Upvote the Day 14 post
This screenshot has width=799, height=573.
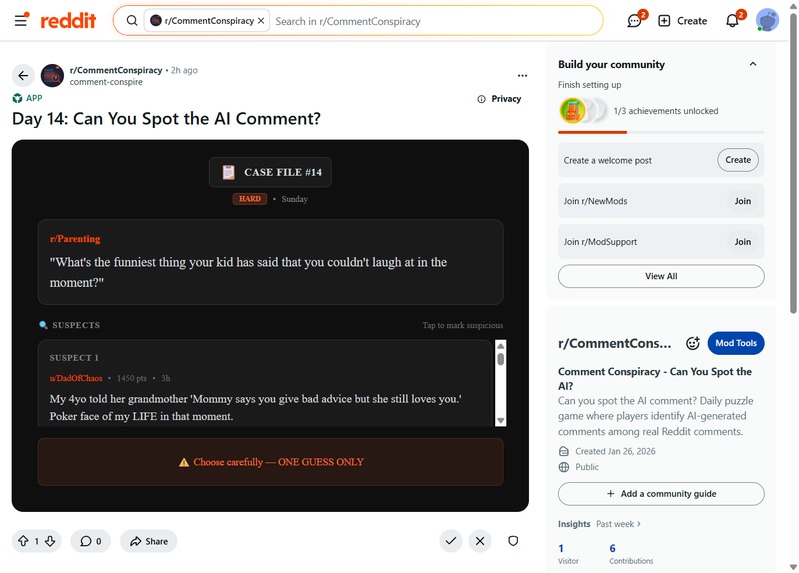(23, 541)
